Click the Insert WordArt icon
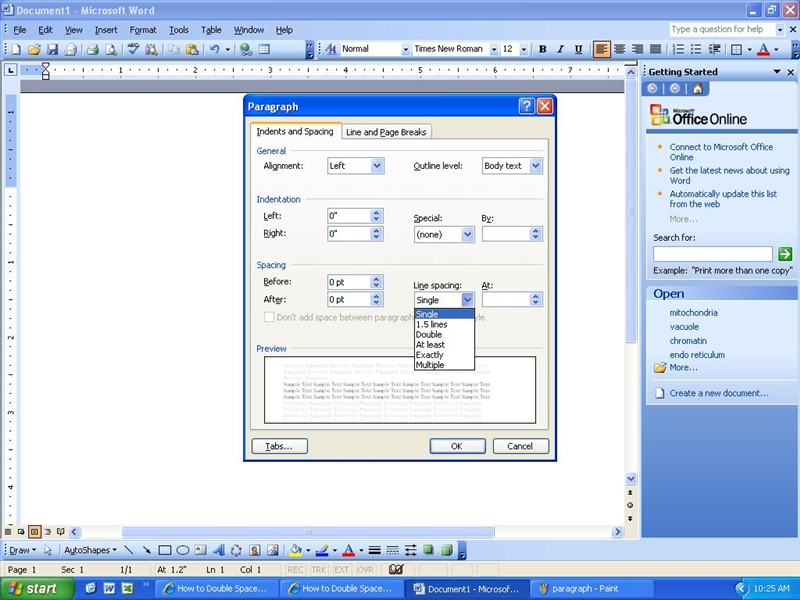 coord(219,550)
